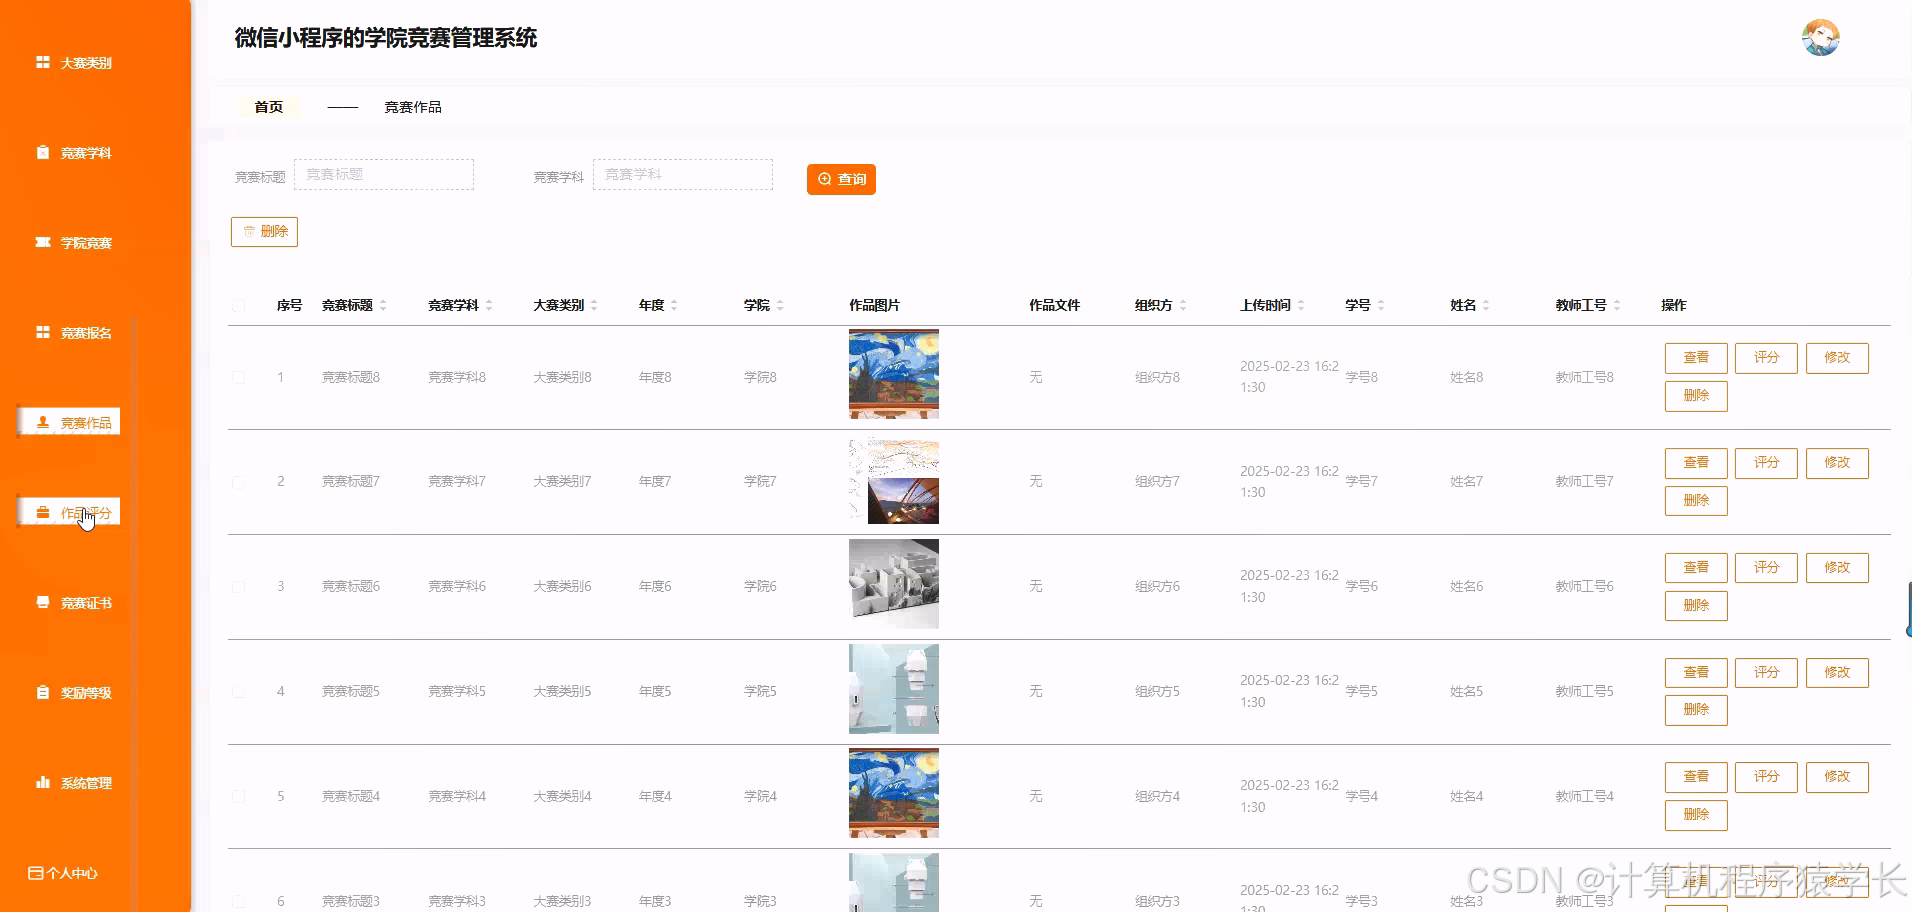The height and width of the screenshot is (912, 1912).
Task: Click 修改 for row 竞赛标题5
Action: [1837, 673]
